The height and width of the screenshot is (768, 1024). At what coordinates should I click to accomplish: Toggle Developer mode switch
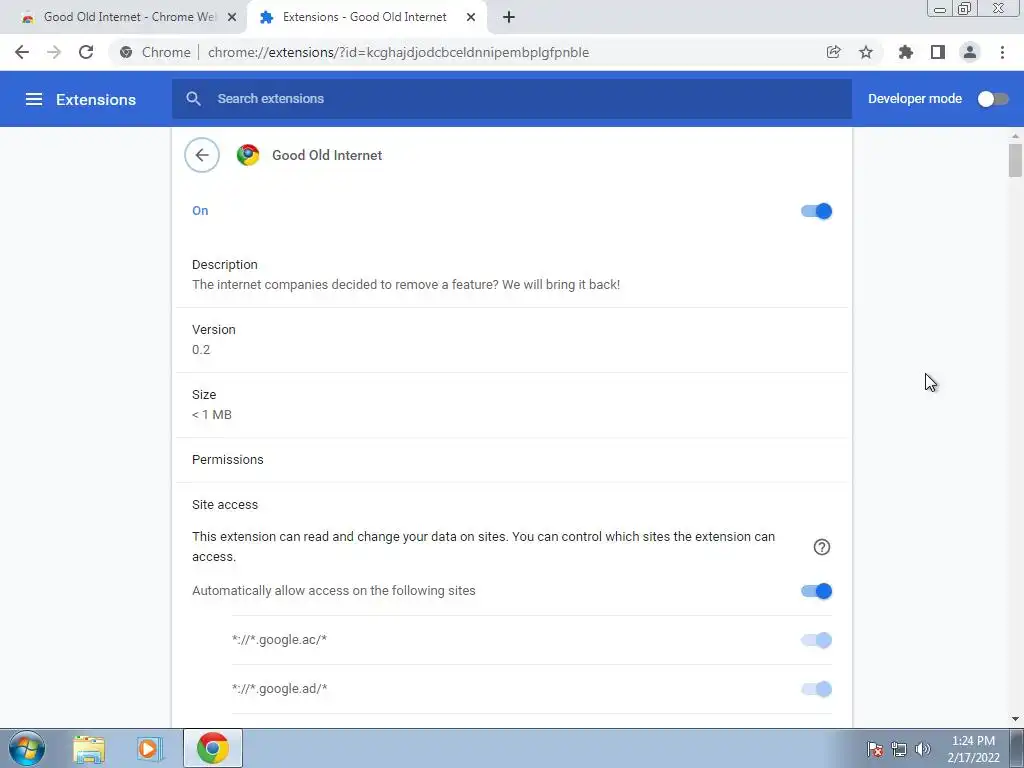[x=993, y=99]
